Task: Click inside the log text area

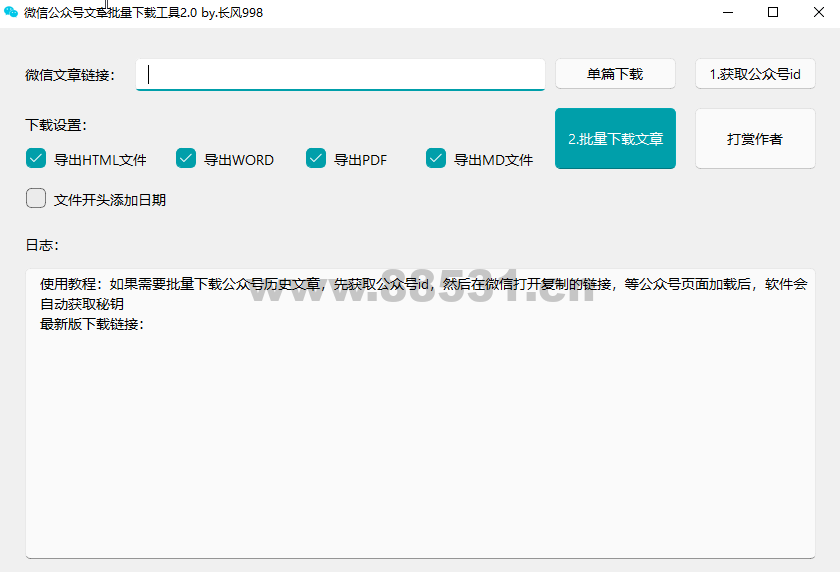Action: coord(421,413)
